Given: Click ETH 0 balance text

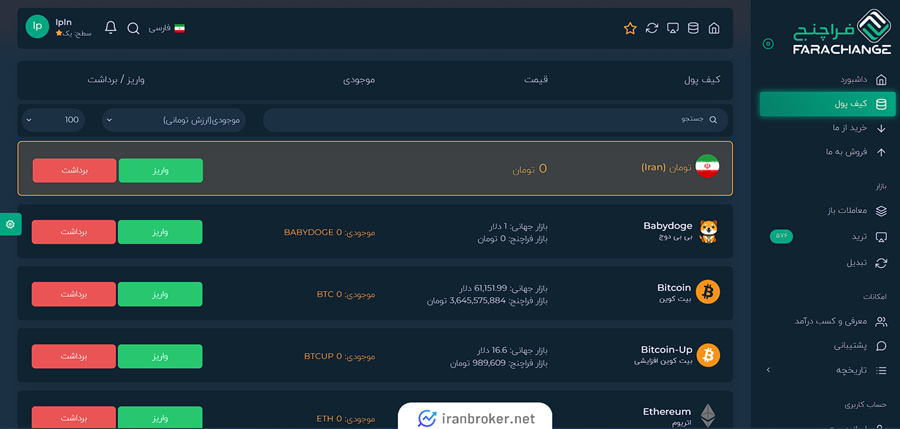Looking at the screenshot, I should 346,418.
